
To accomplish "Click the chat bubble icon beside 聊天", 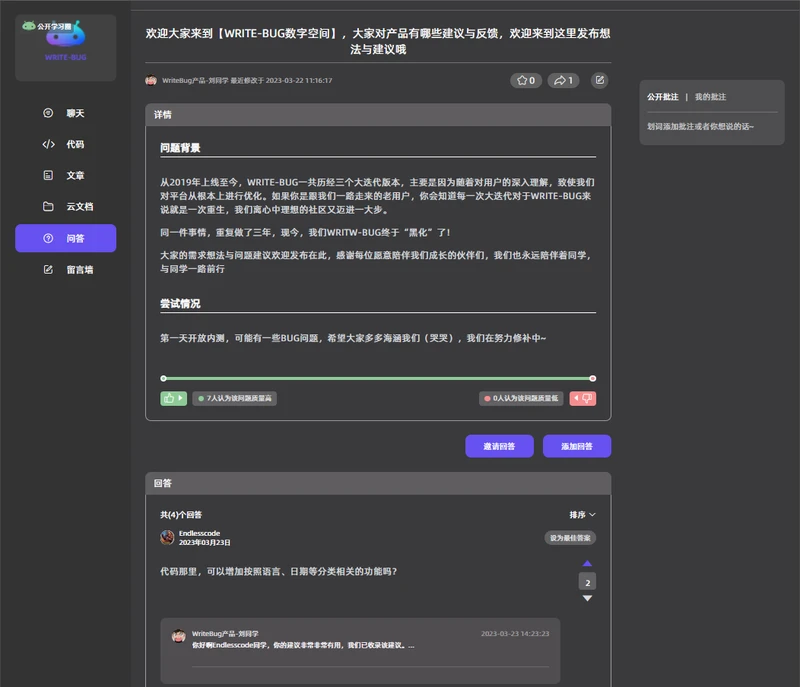I will pos(48,113).
